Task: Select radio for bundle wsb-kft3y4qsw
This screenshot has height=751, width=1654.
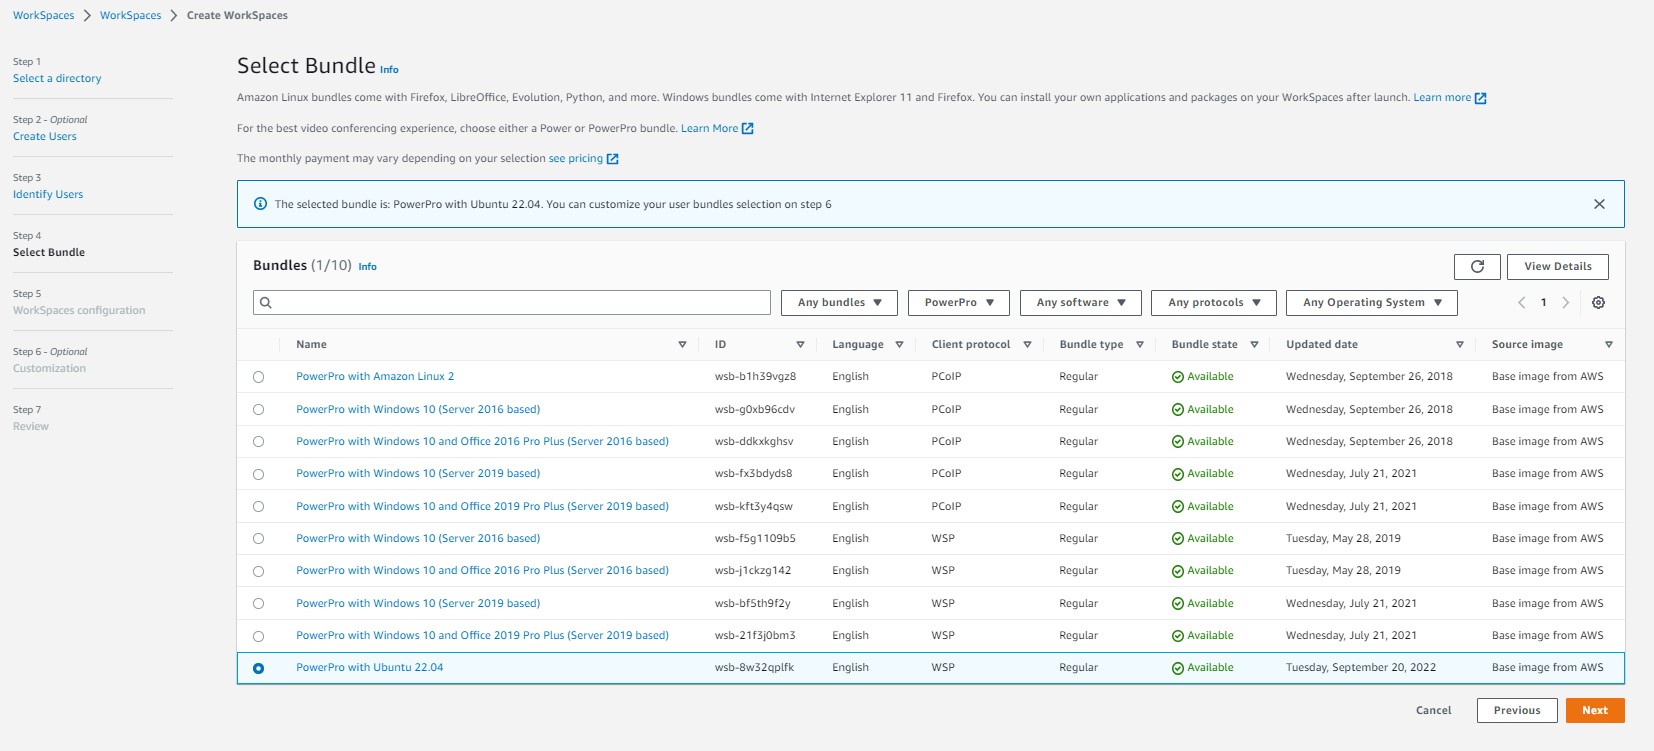Action: click(x=258, y=506)
